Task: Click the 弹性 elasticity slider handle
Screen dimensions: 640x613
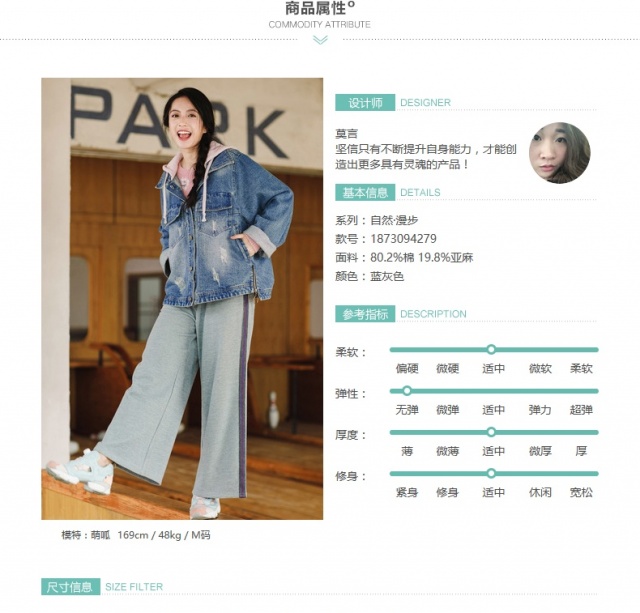Action: (407, 391)
